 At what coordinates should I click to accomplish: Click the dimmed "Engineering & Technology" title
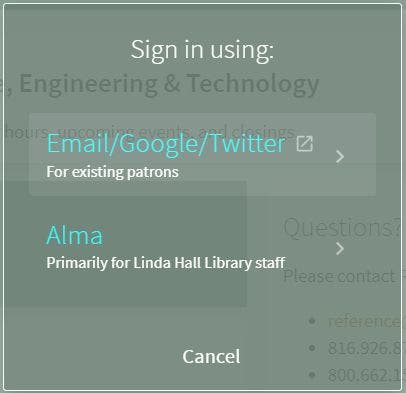170,84
